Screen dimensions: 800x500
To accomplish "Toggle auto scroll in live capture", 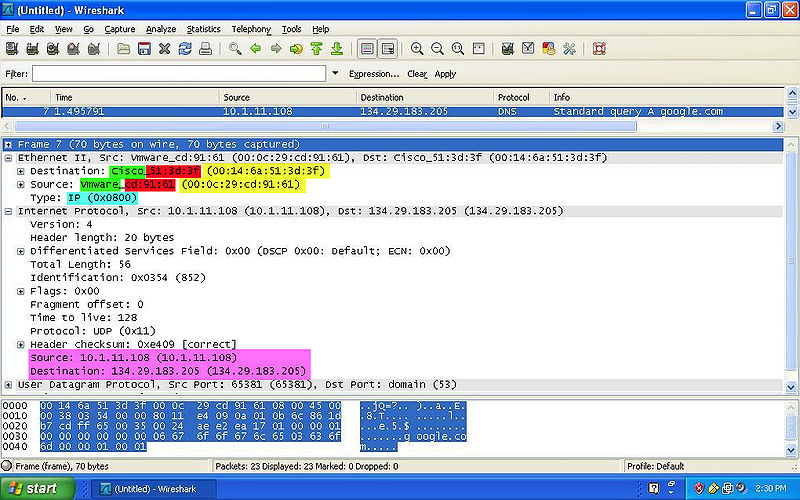I will 388,49.
